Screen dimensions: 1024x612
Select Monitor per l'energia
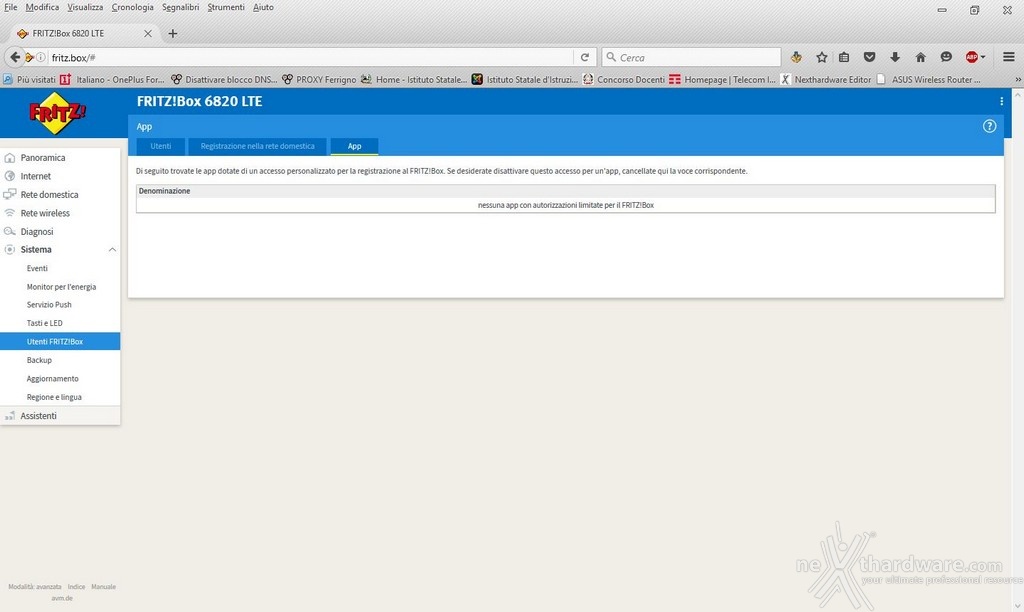point(61,287)
